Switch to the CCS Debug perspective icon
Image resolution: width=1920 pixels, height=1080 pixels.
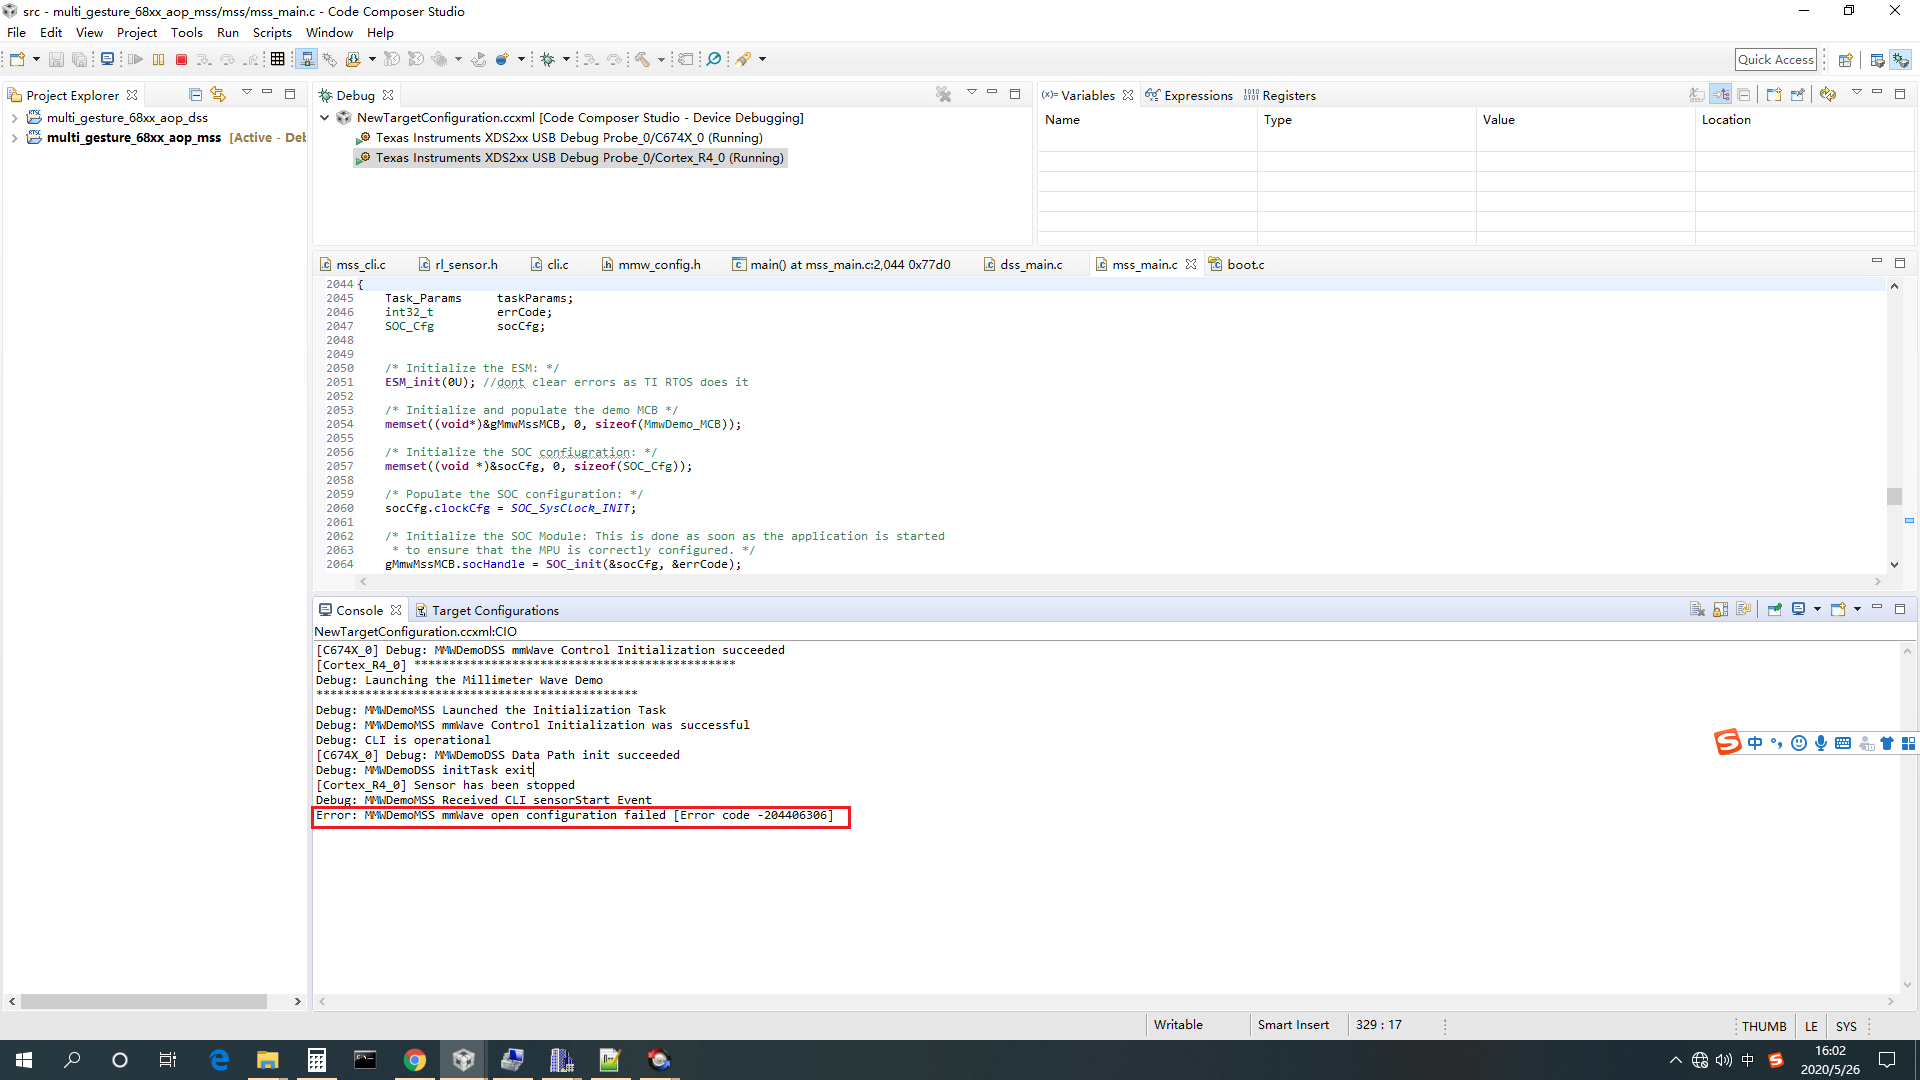tap(1901, 60)
